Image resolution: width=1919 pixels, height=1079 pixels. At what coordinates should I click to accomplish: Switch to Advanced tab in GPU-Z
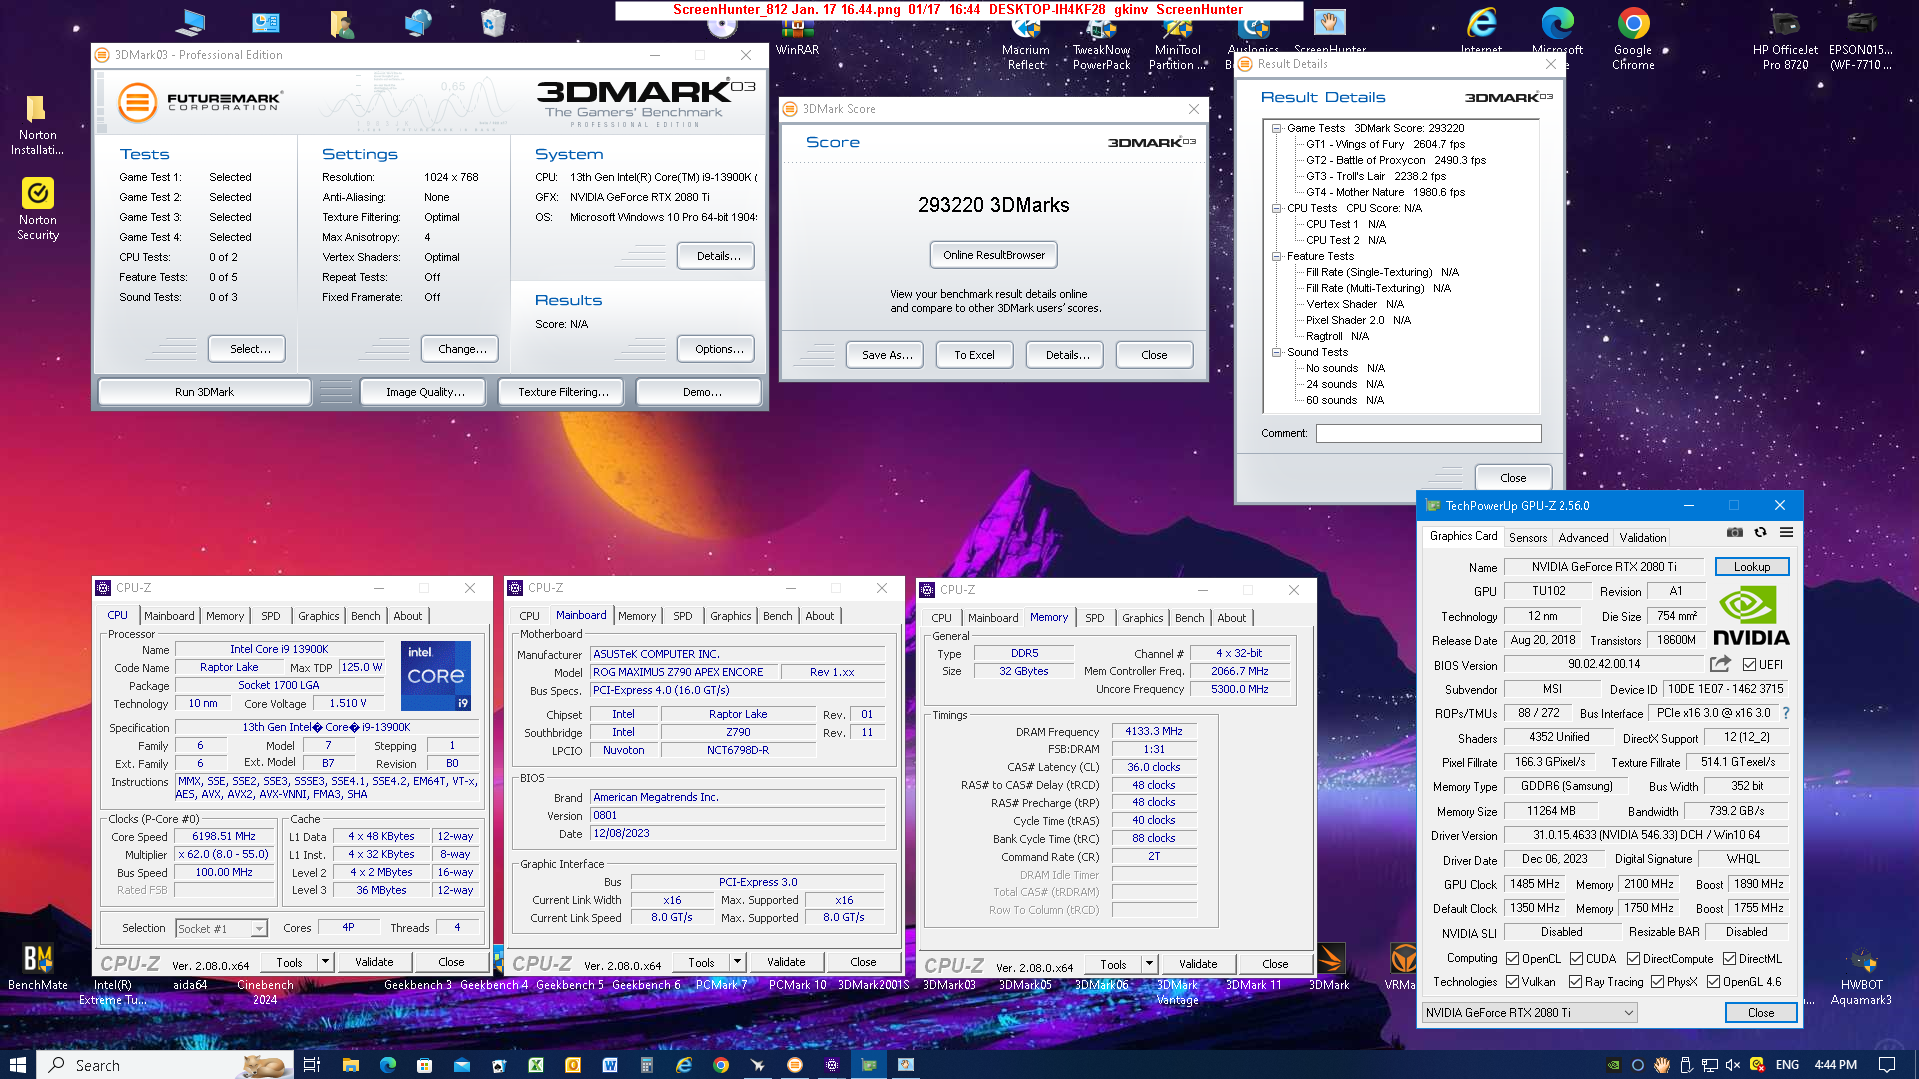click(1583, 537)
